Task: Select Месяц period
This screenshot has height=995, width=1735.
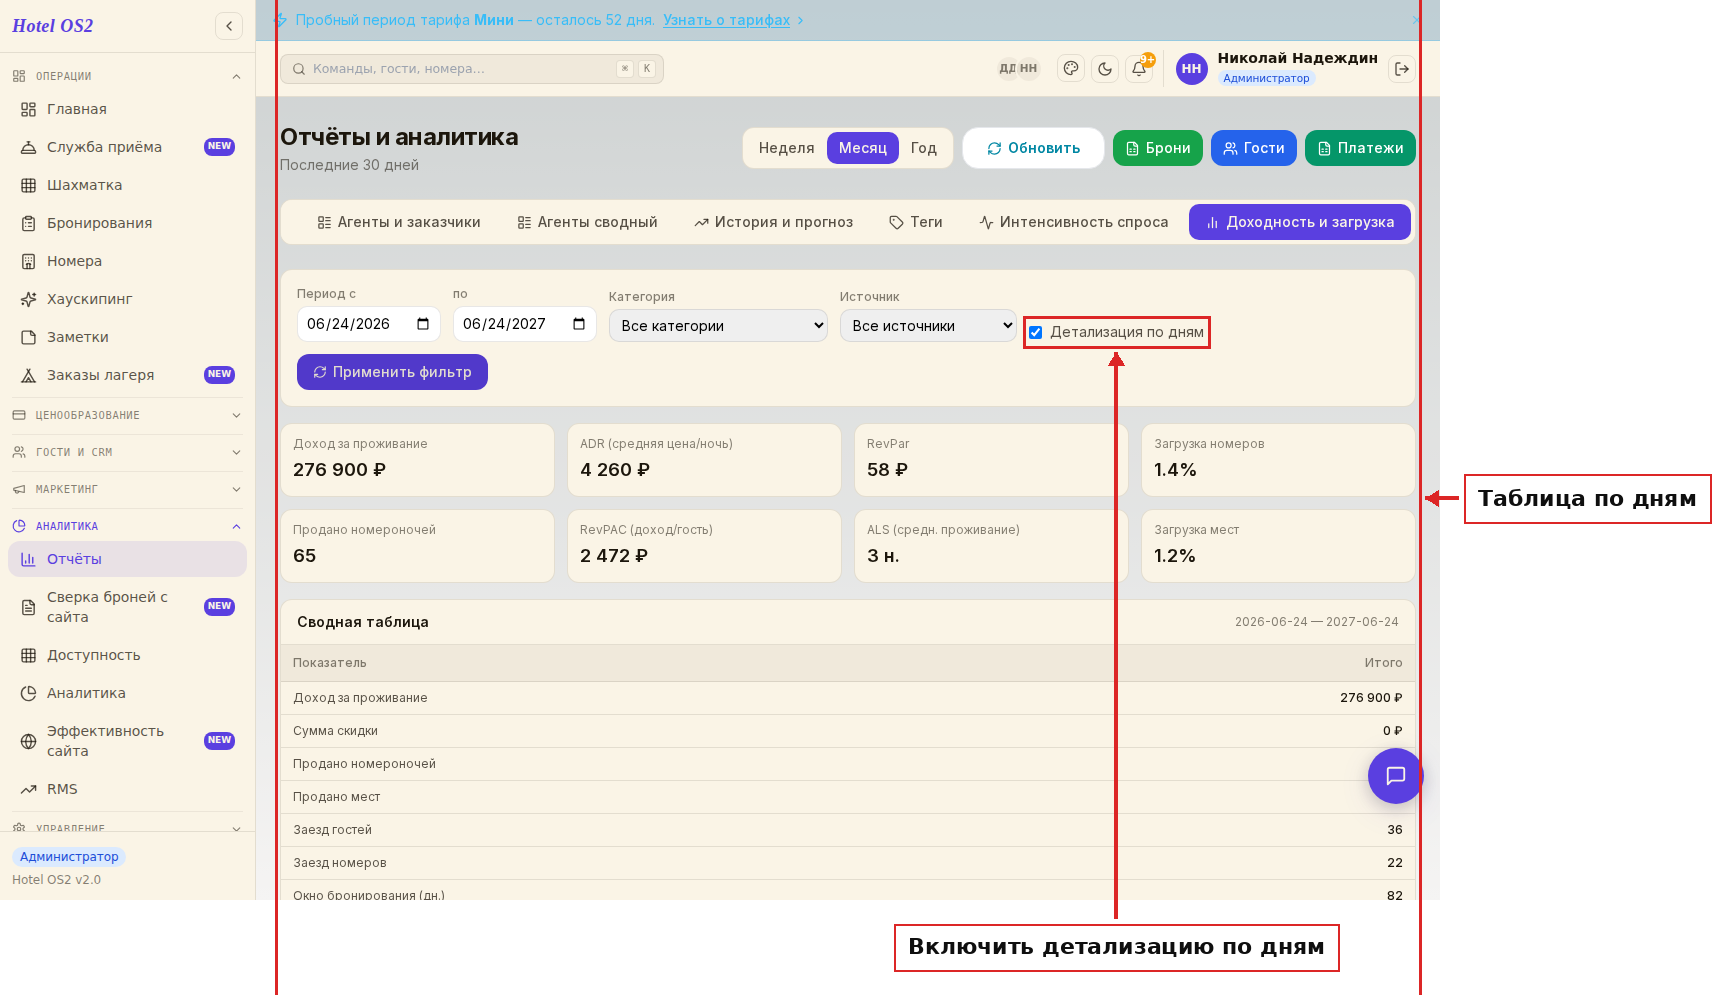Action: tap(863, 148)
